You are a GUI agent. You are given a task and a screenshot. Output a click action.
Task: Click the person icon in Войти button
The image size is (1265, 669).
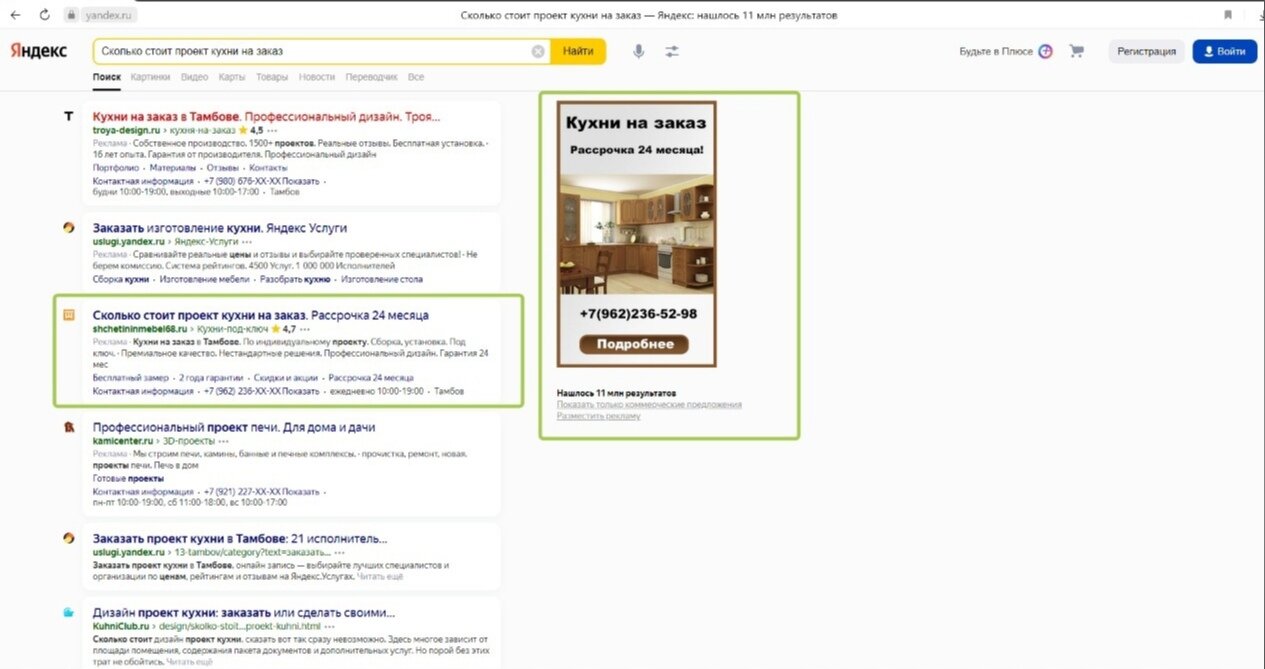[1208, 51]
